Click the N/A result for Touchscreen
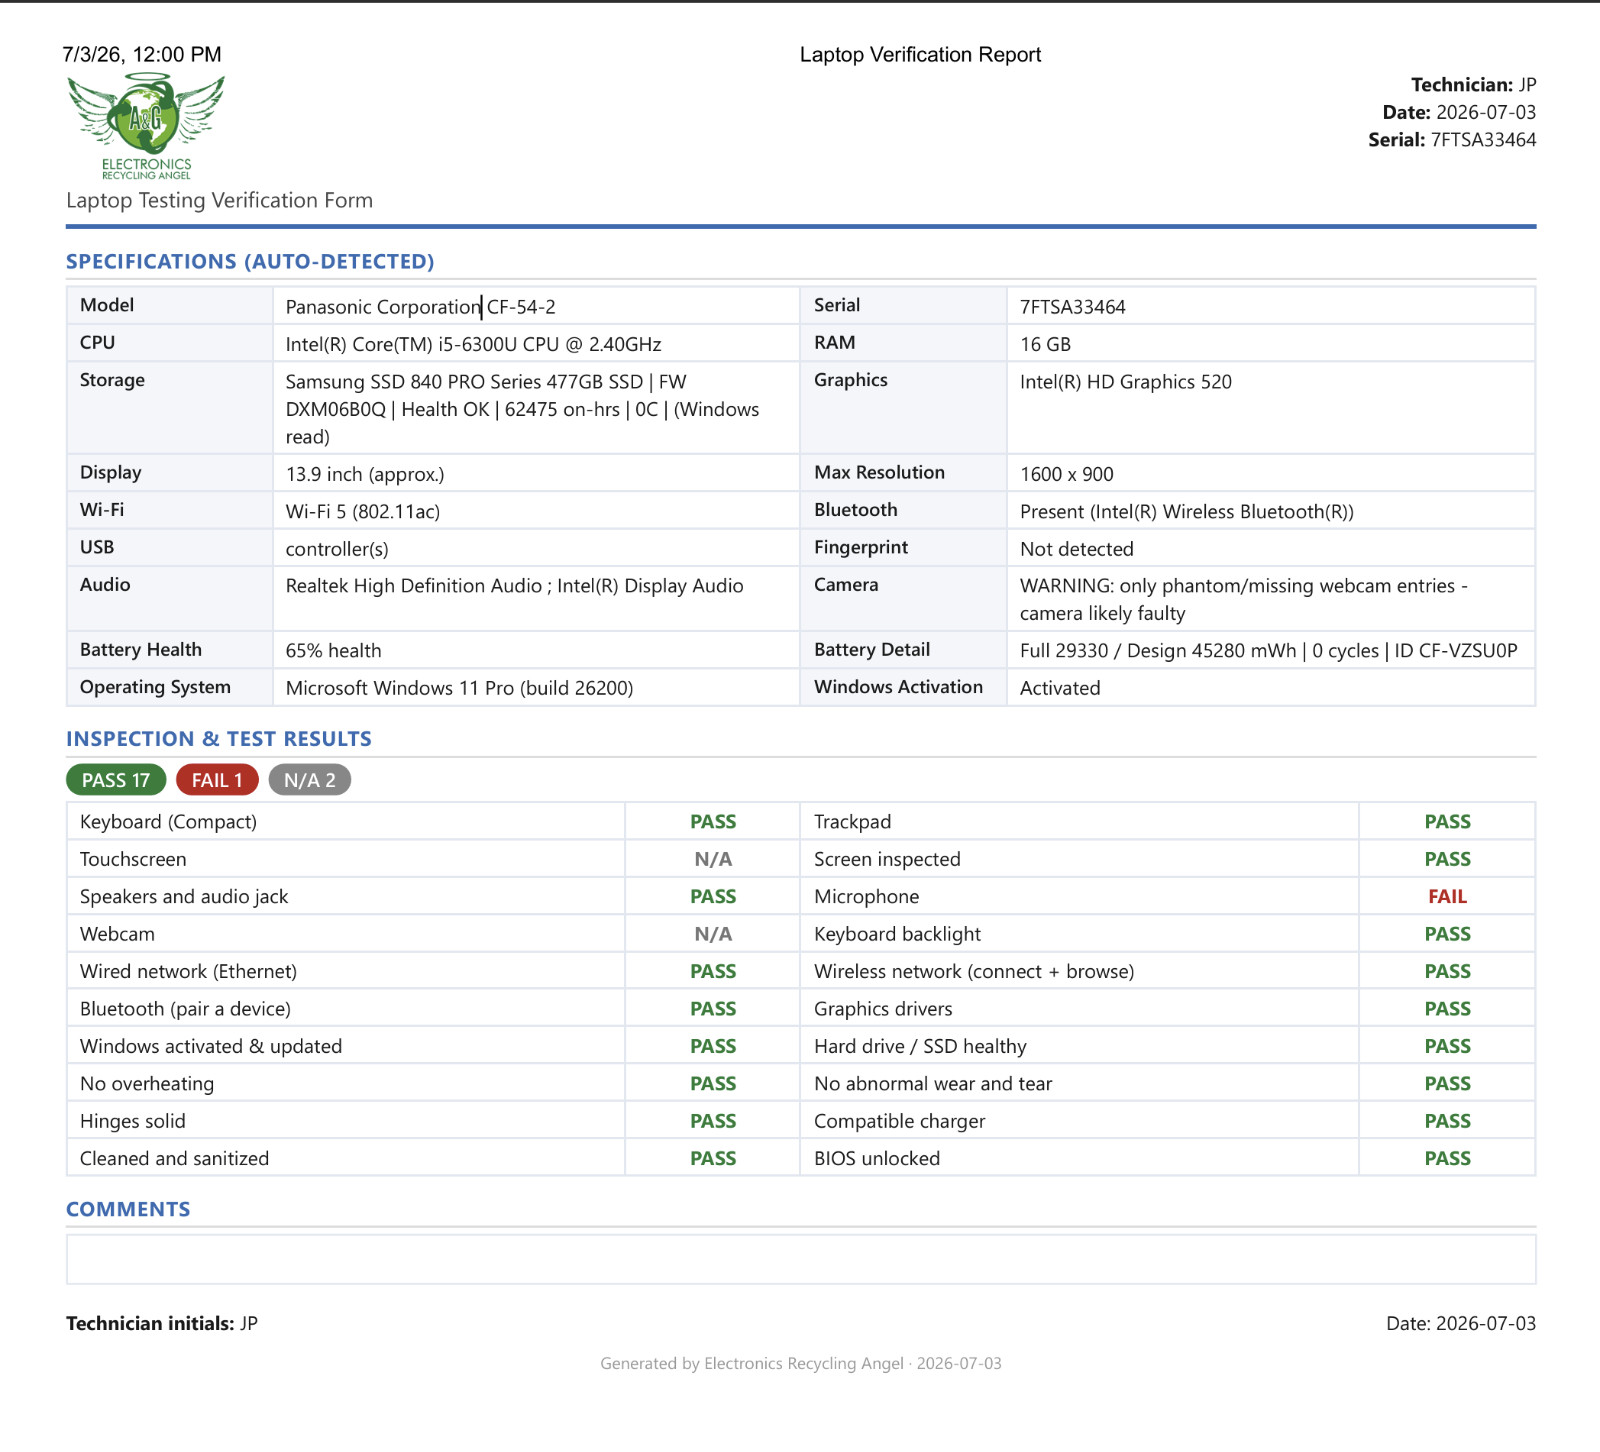The height and width of the screenshot is (1452, 1600). pyautogui.click(x=713, y=859)
